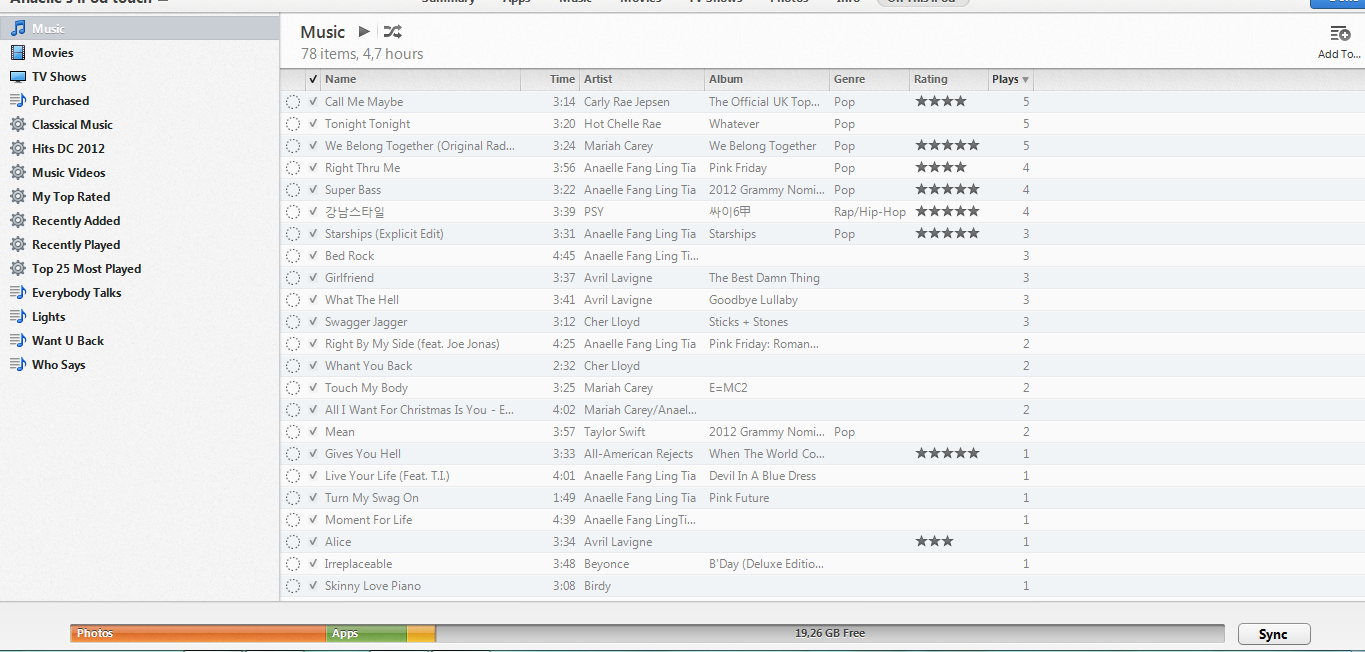Screen dimensions: 1365x652
Task: Sort songs by Artist column
Action: point(642,79)
